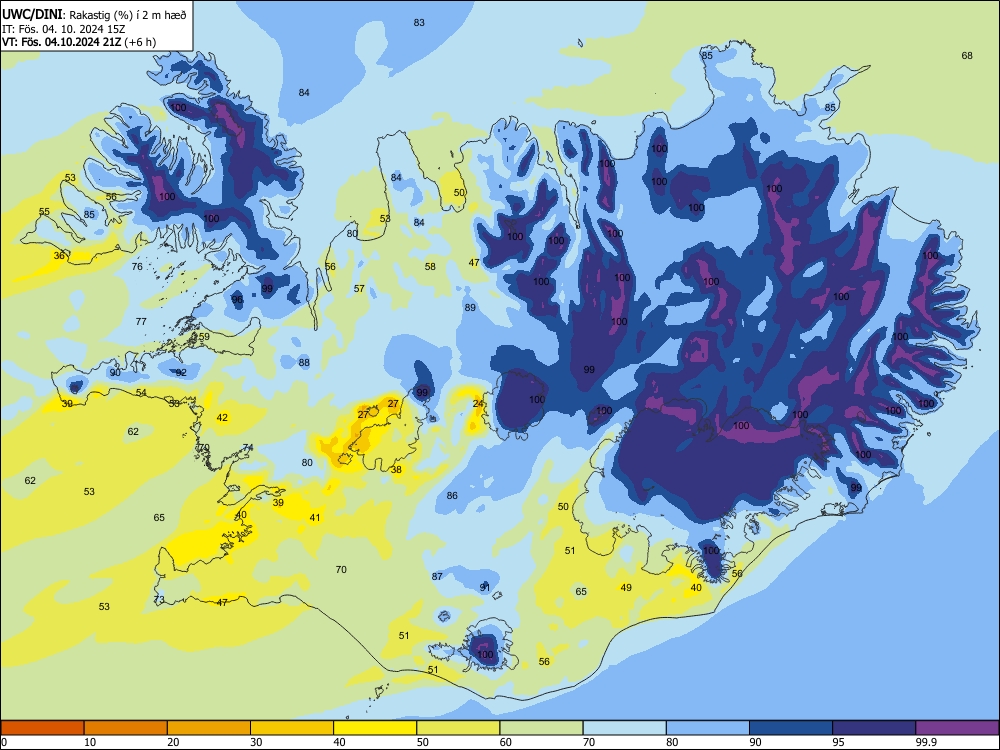
Task: Select the bright yellow 40–50 legend swatch
Action: [x=375, y=728]
